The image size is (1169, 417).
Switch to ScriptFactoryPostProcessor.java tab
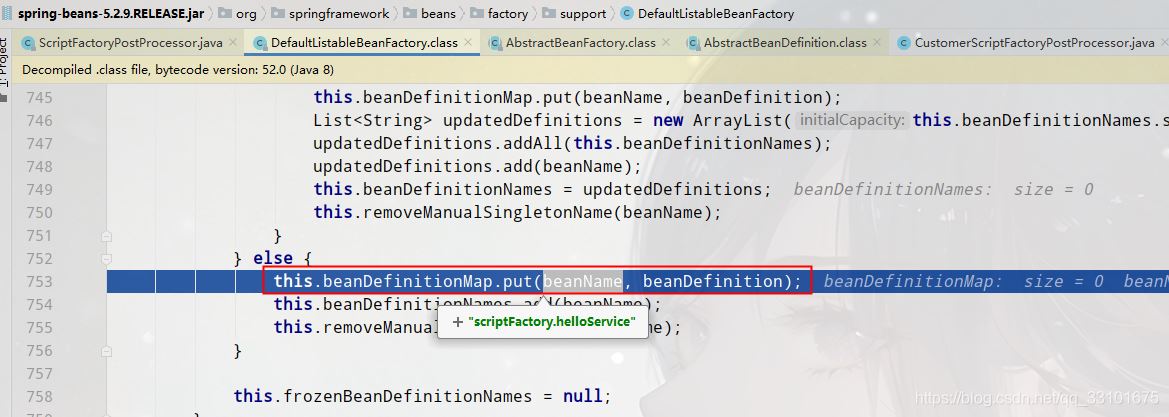tap(130, 43)
